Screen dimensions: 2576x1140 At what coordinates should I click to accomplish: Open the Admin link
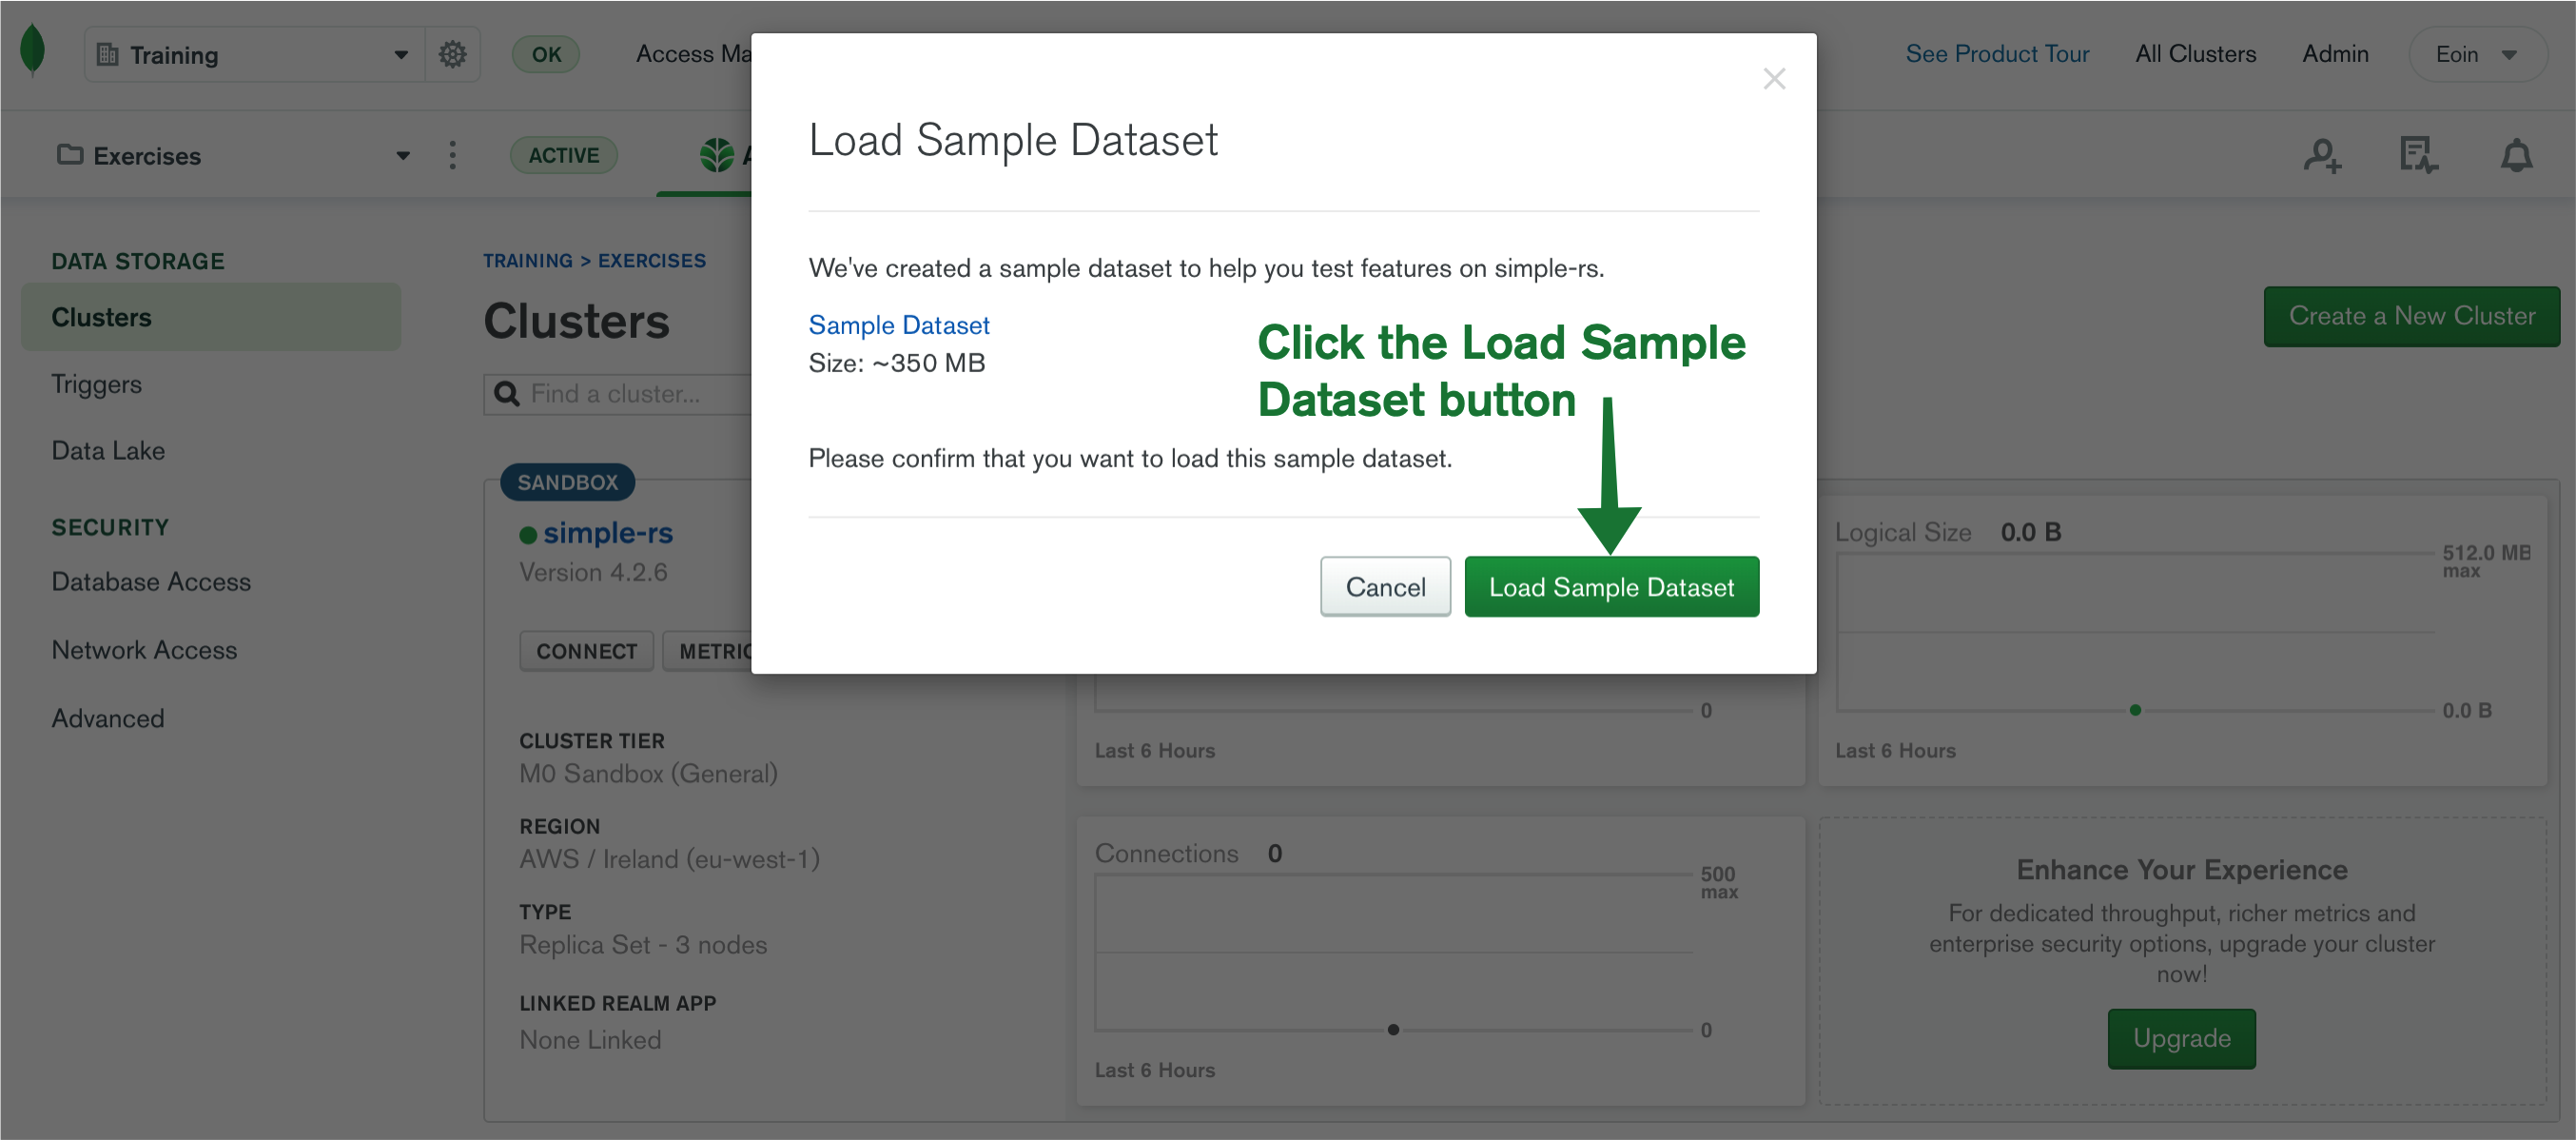2335,54
